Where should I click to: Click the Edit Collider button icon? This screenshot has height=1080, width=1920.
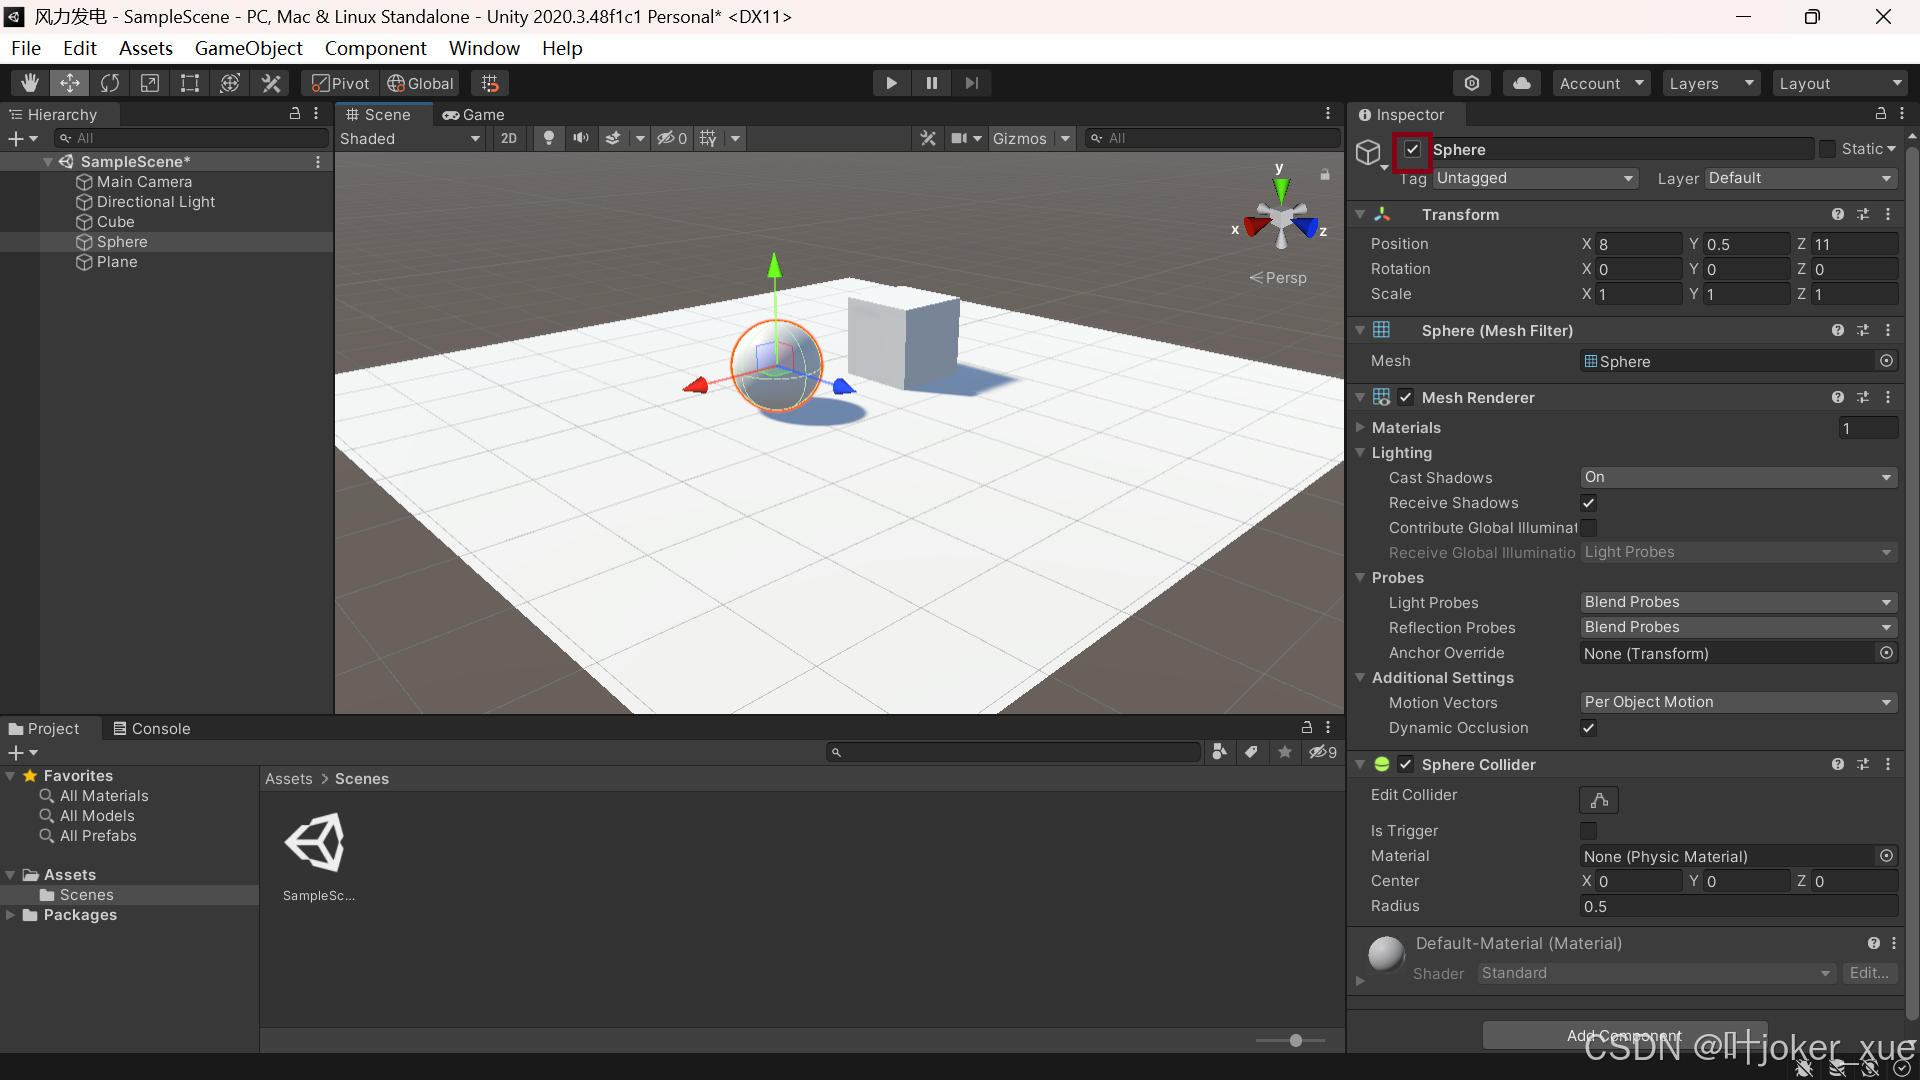(1597, 800)
